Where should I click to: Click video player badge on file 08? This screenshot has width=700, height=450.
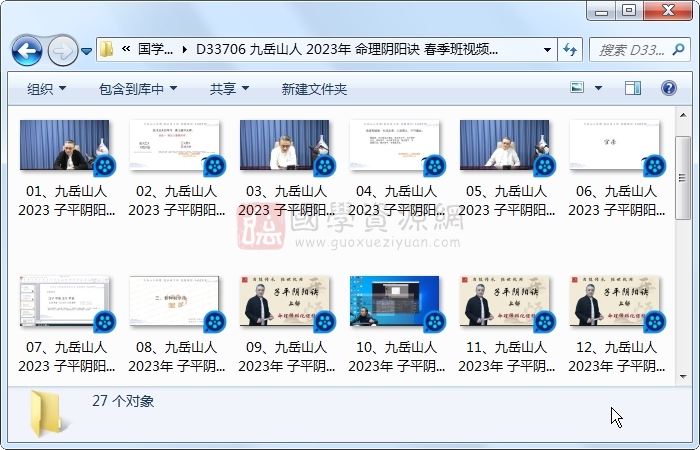pyautogui.click(x=215, y=322)
